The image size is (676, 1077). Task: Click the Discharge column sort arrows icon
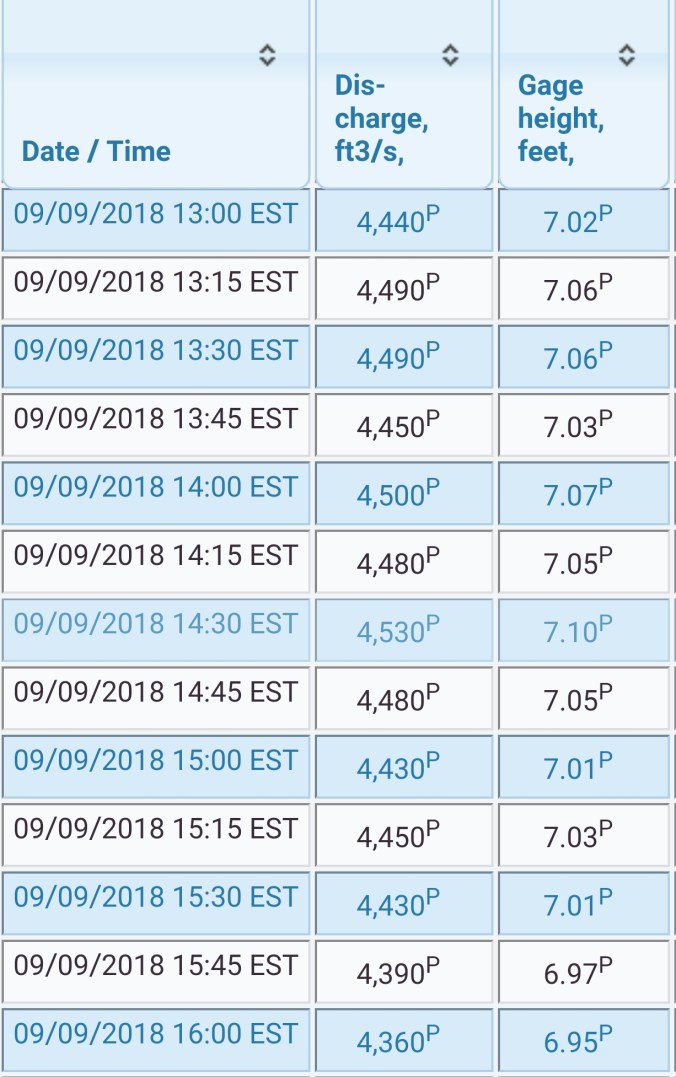[x=451, y=56]
